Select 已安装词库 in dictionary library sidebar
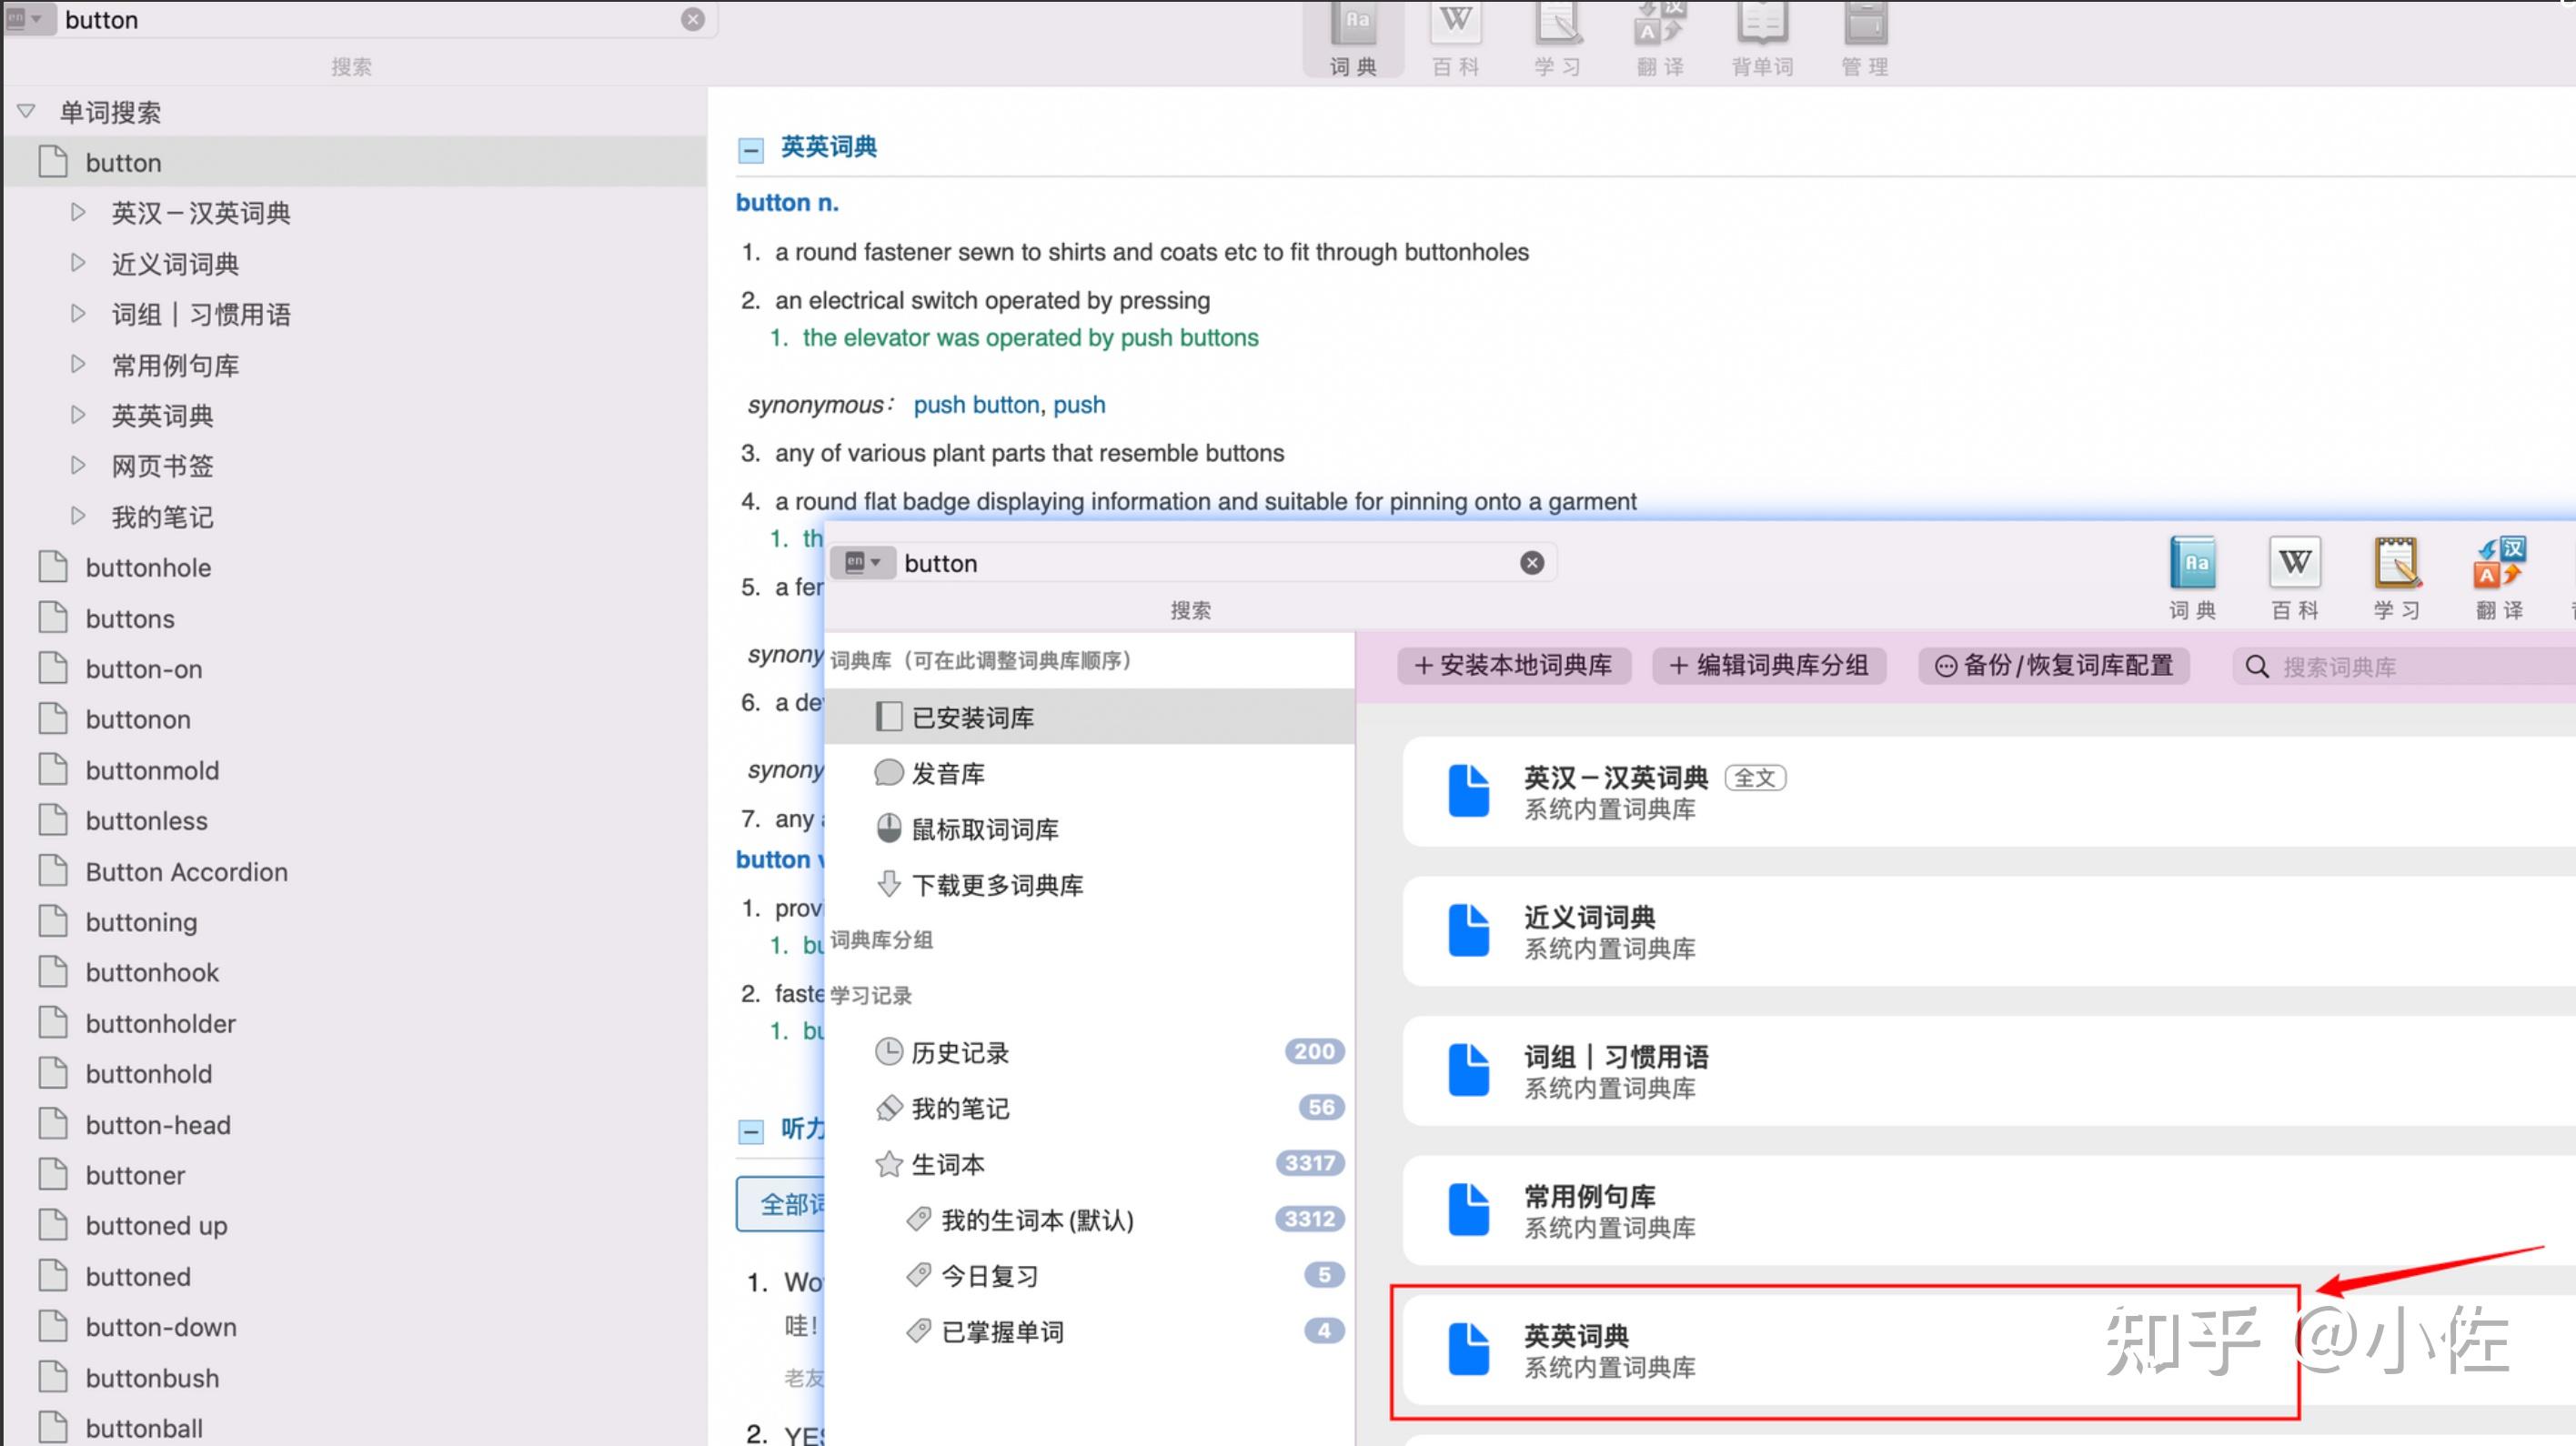The height and width of the screenshot is (1446, 2576). tap(1090, 716)
